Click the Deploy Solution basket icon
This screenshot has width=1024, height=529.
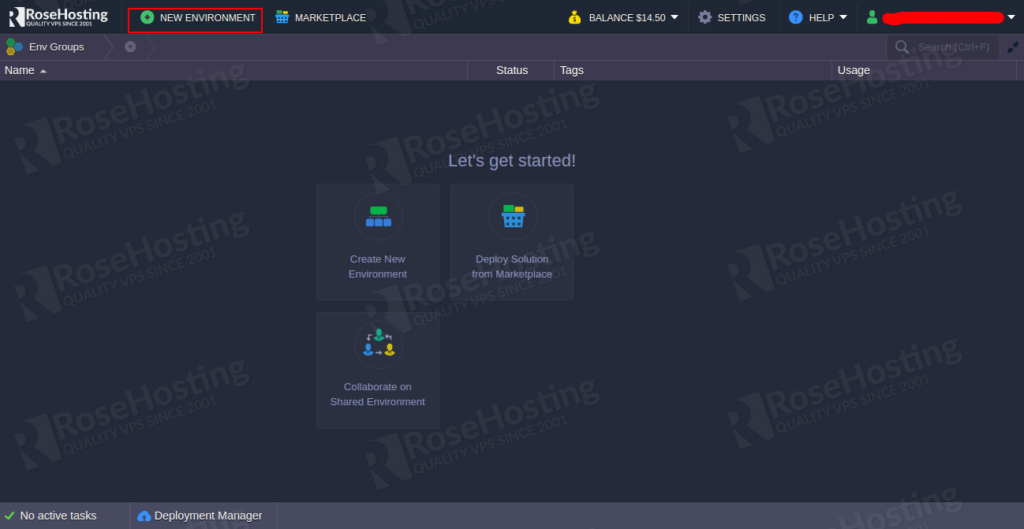tap(513, 216)
